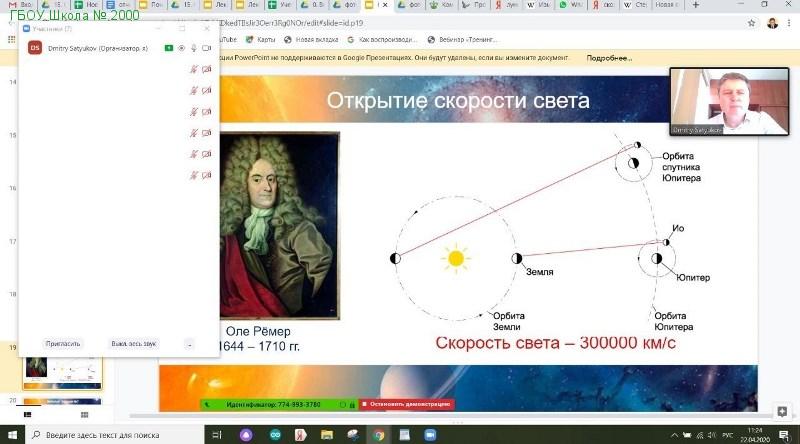Click the Пригласить button in participants window
The height and width of the screenshot is (444, 800).
pyautogui.click(x=63, y=343)
